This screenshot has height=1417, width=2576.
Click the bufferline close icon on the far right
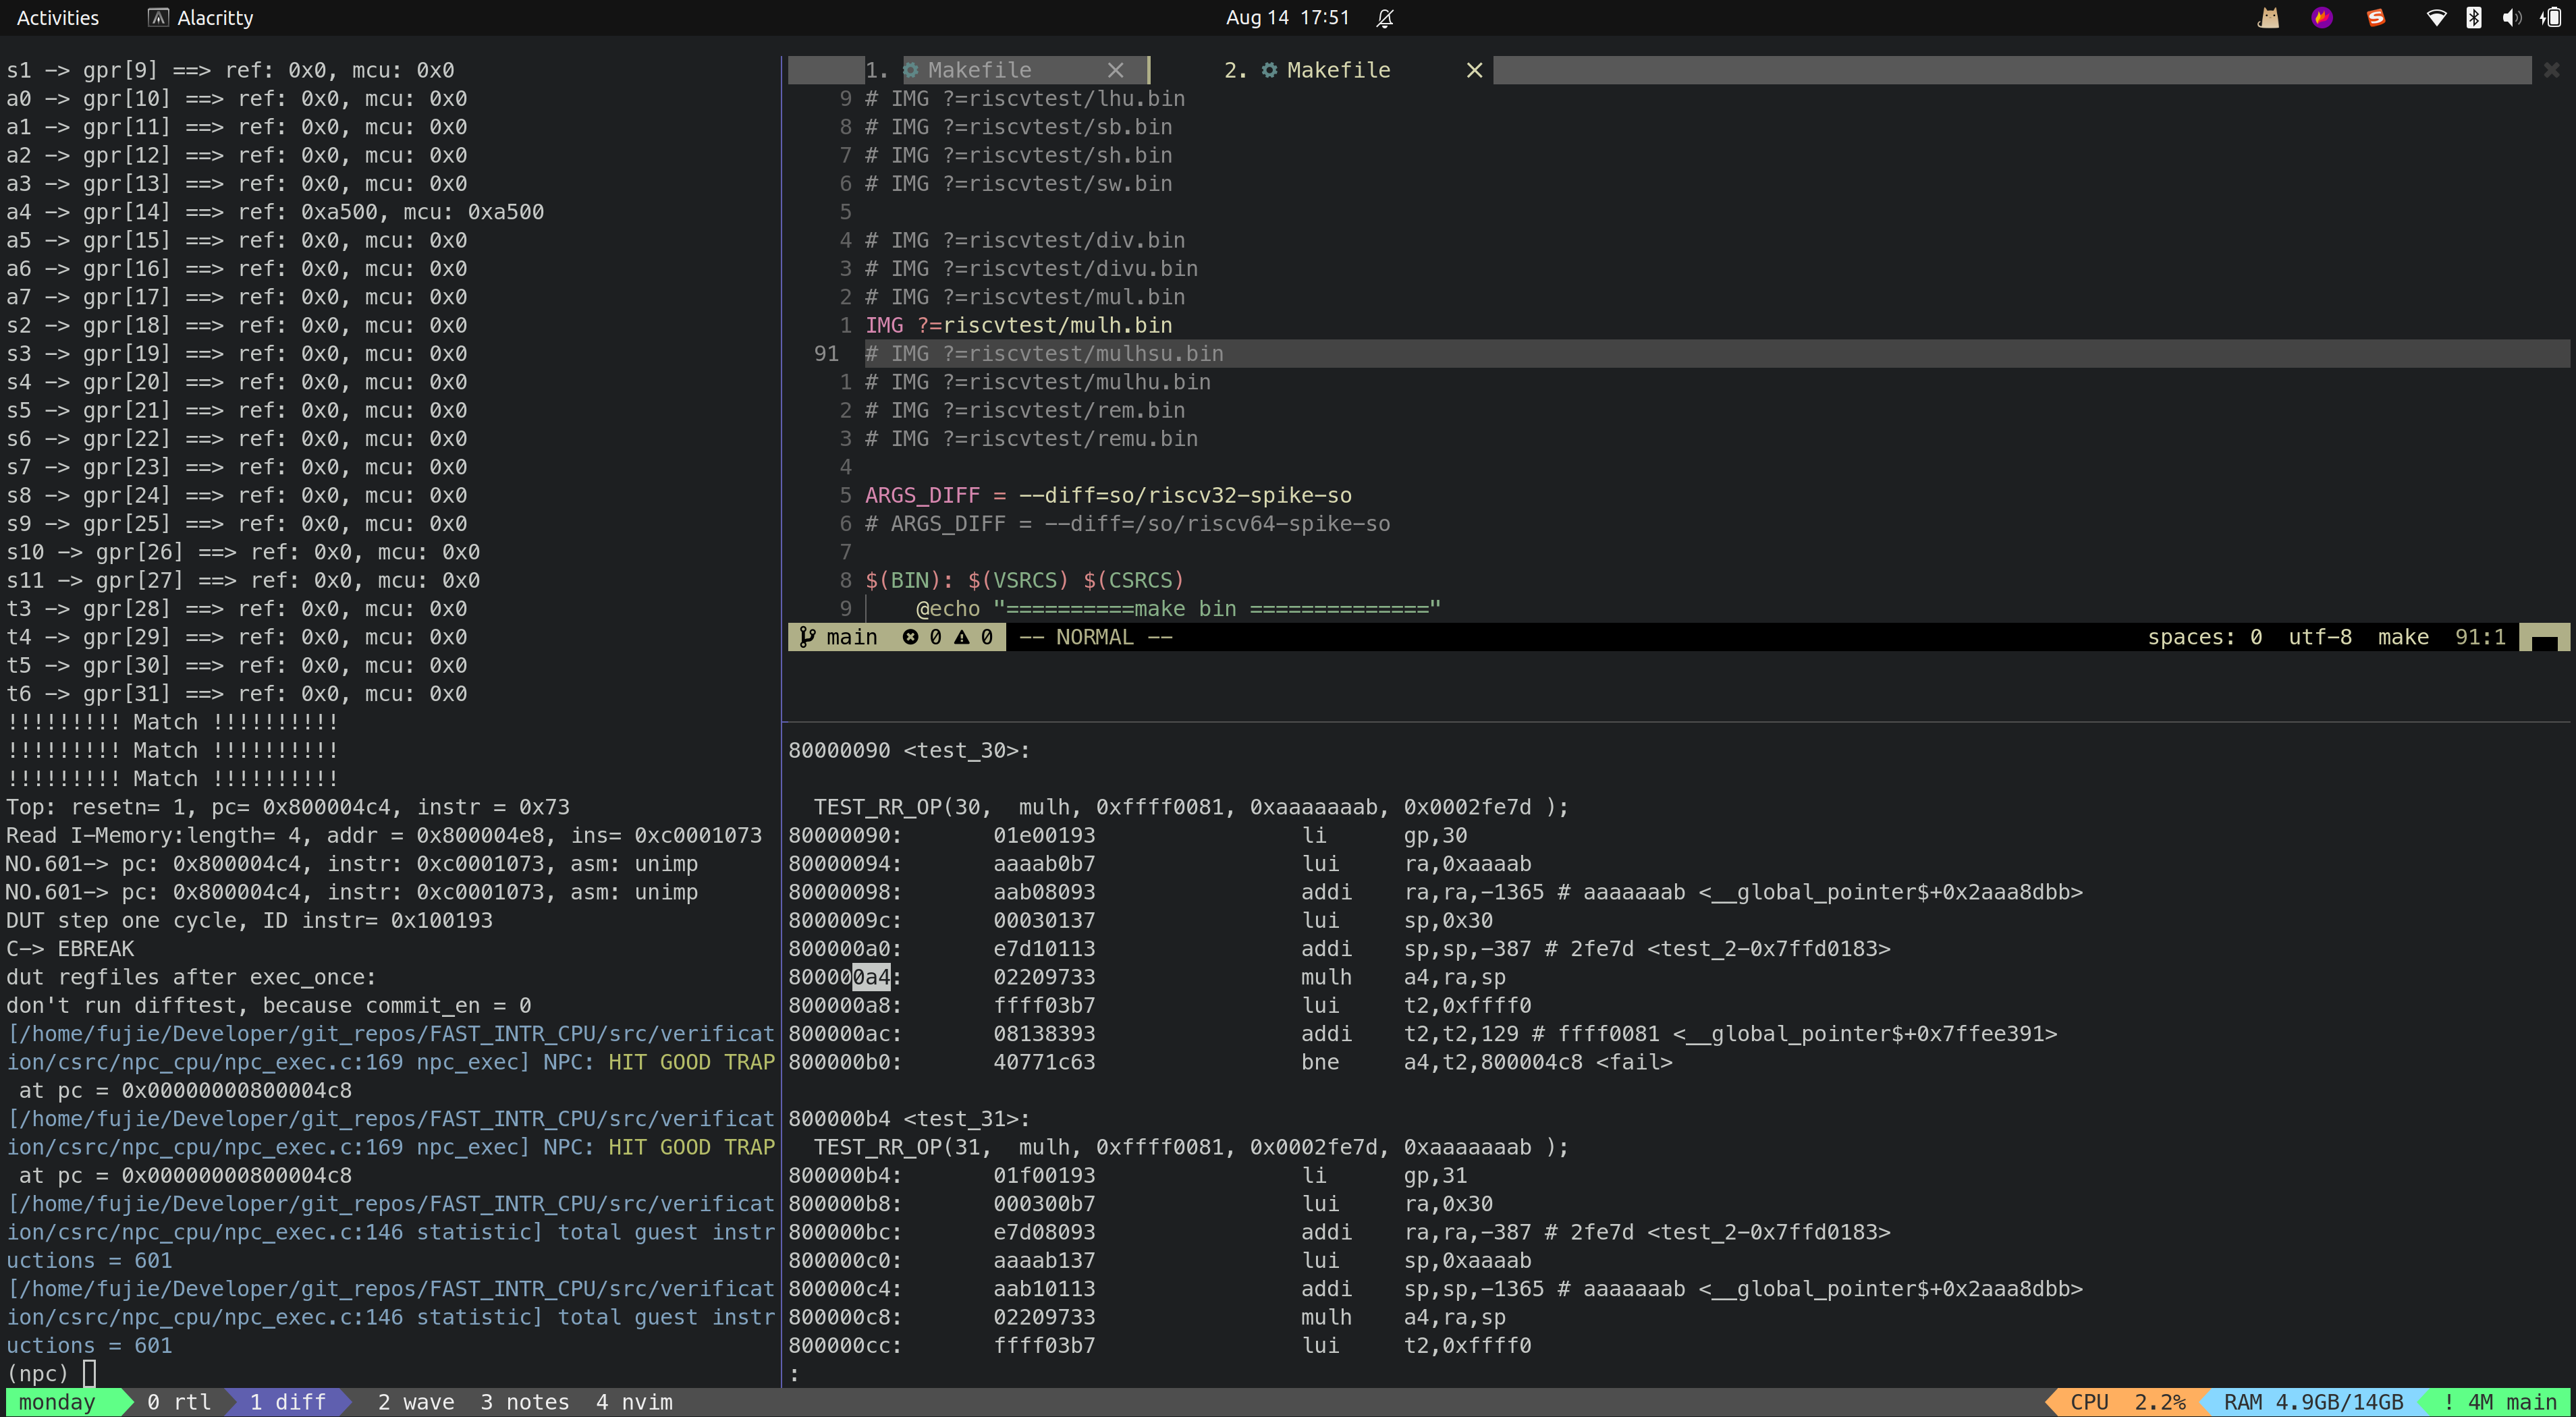point(2551,70)
